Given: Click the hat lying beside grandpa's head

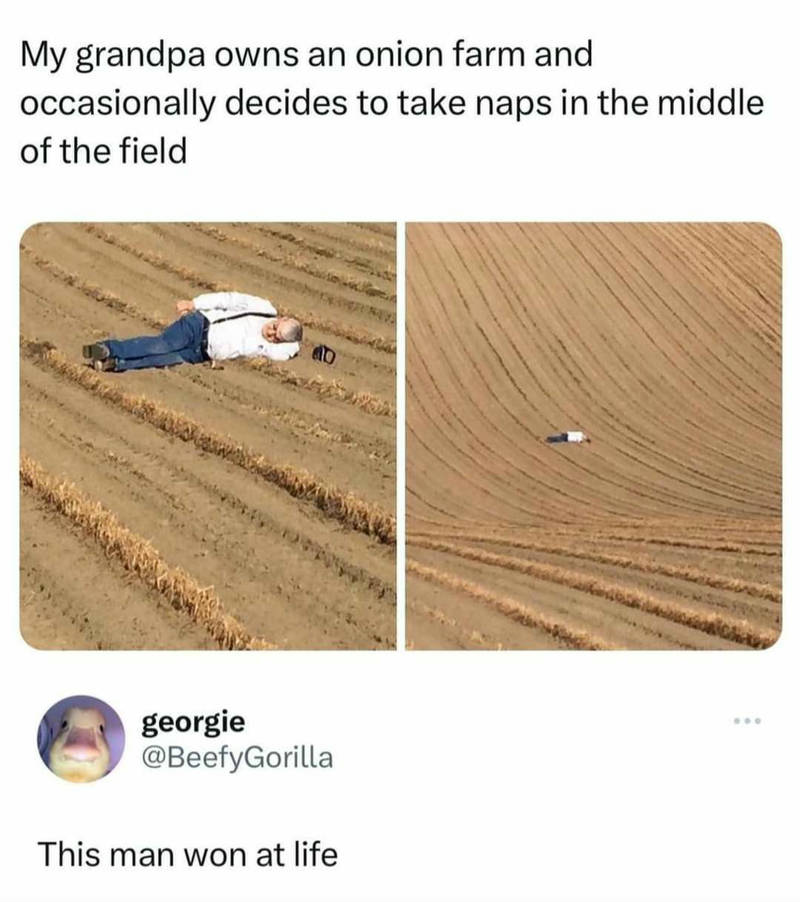Looking at the screenshot, I should [323, 353].
